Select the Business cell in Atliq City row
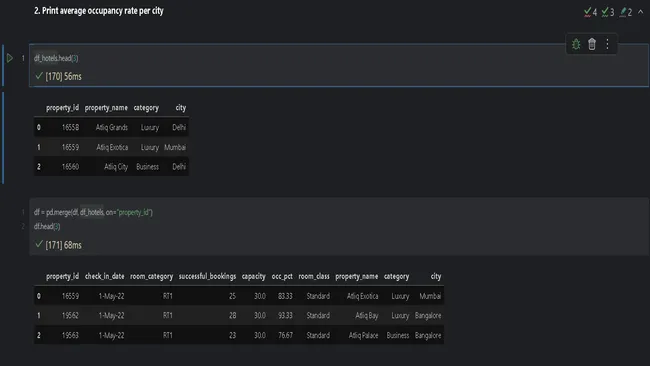Image resolution: width=650 pixels, height=366 pixels. coord(148,167)
